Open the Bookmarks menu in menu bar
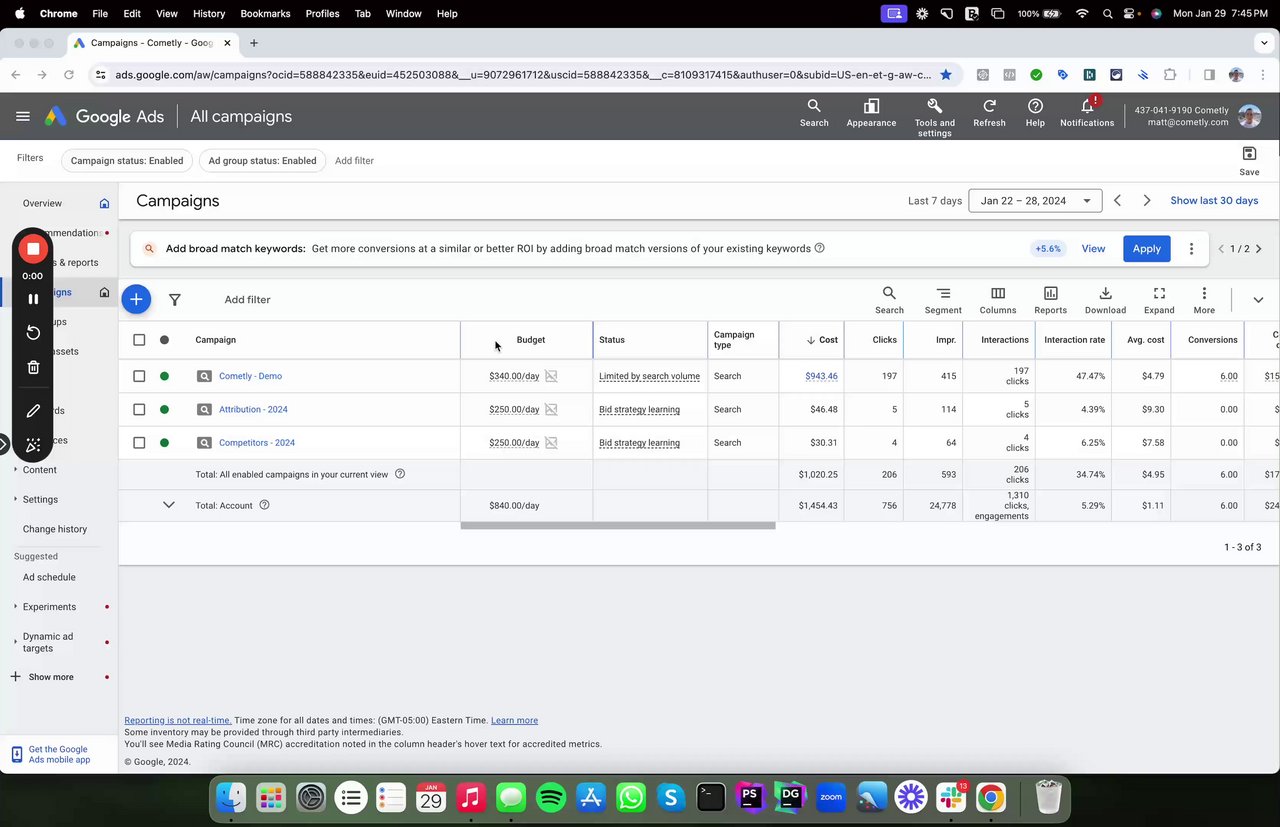Image resolution: width=1280 pixels, height=827 pixels. (x=264, y=13)
